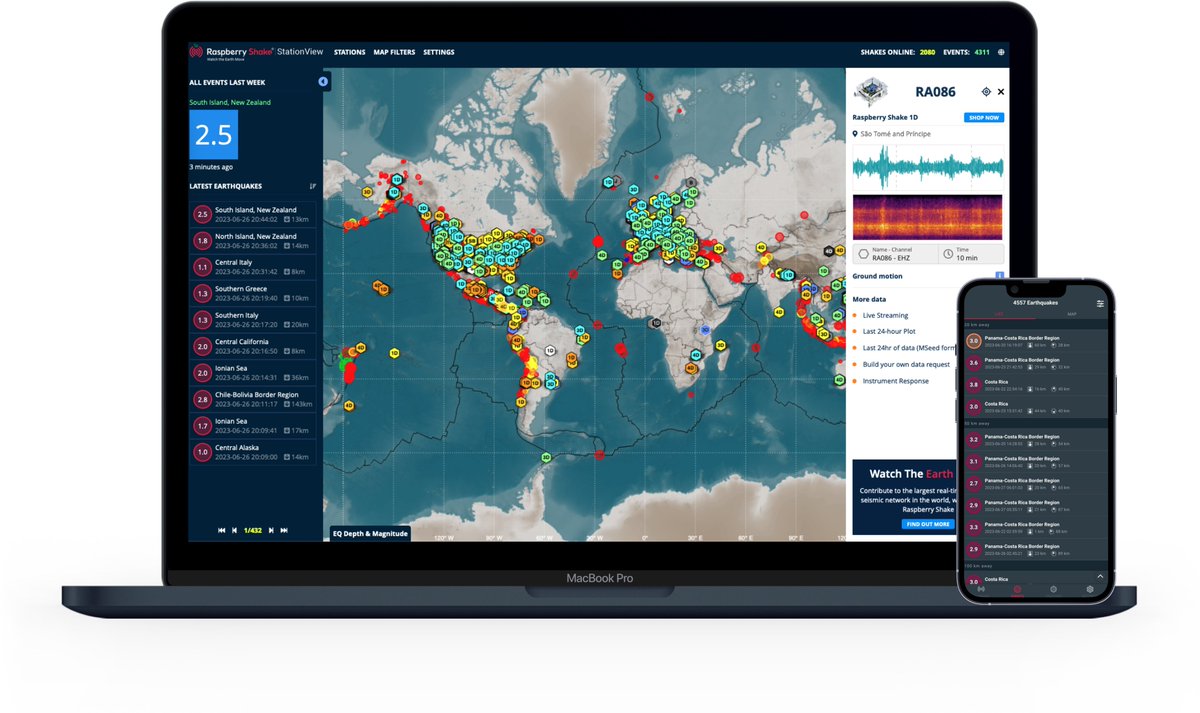
Task: Click the Raspberry Shake device thumbnail image
Action: [870, 93]
